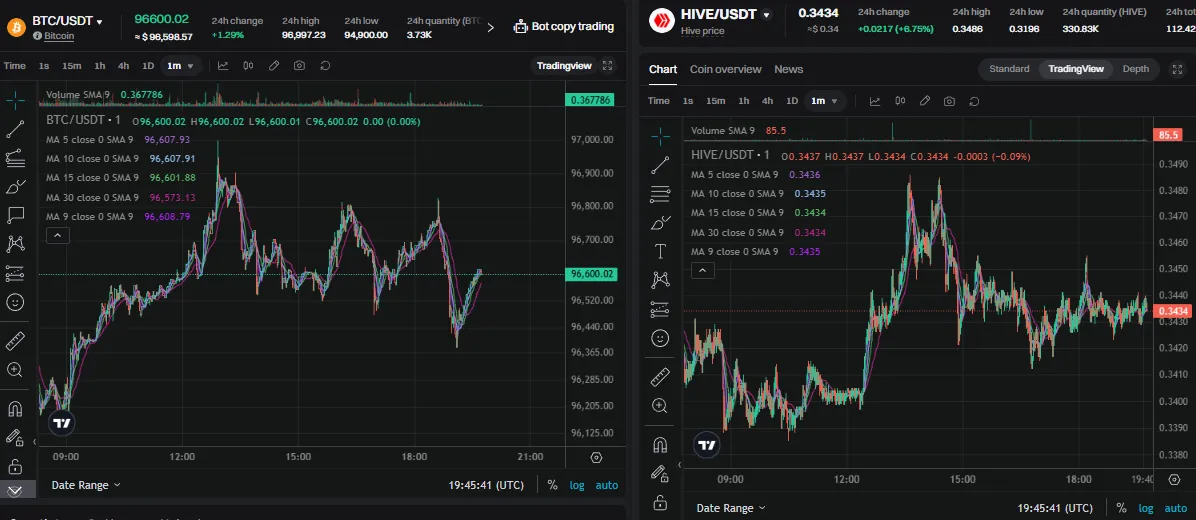Toggle lock all drawings in BTC chart
The image size is (1196, 520).
tap(15, 467)
